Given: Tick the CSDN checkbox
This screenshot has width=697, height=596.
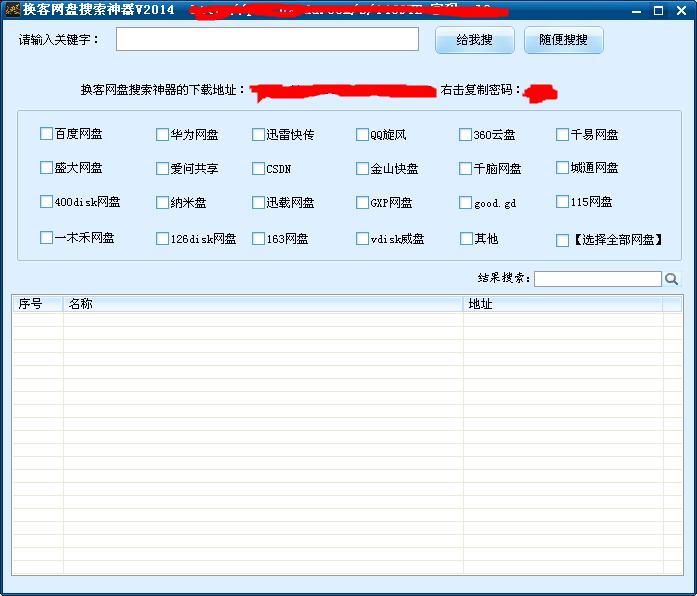Looking at the screenshot, I should tap(258, 168).
